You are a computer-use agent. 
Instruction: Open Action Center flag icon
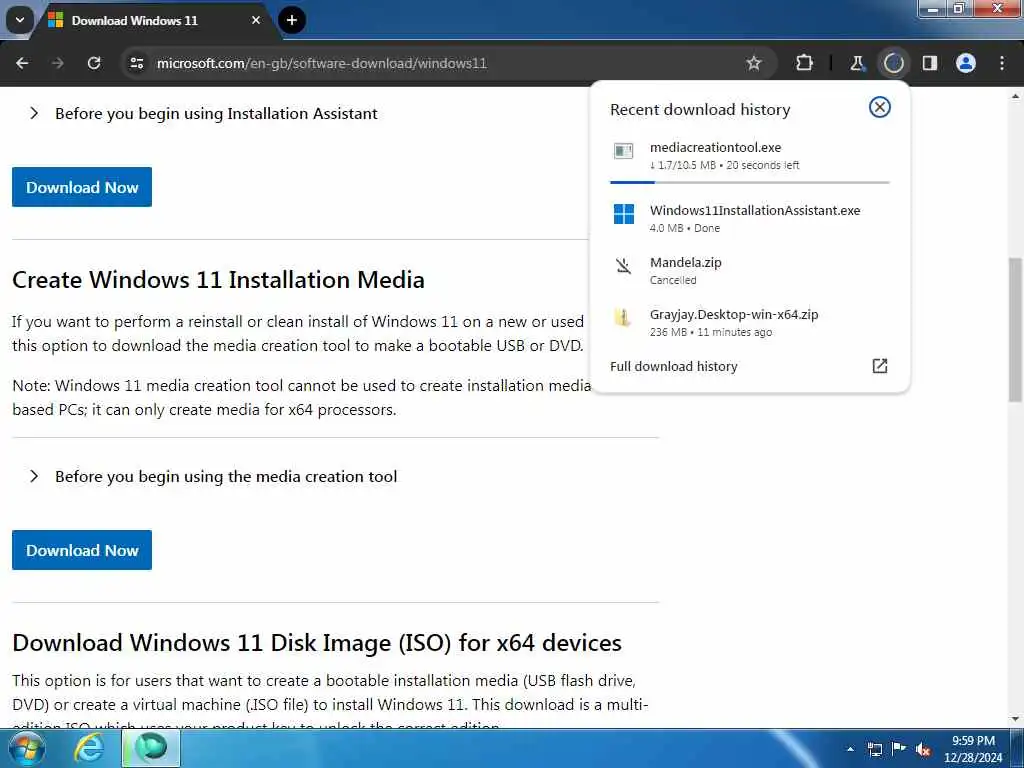click(x=899, y=749)
